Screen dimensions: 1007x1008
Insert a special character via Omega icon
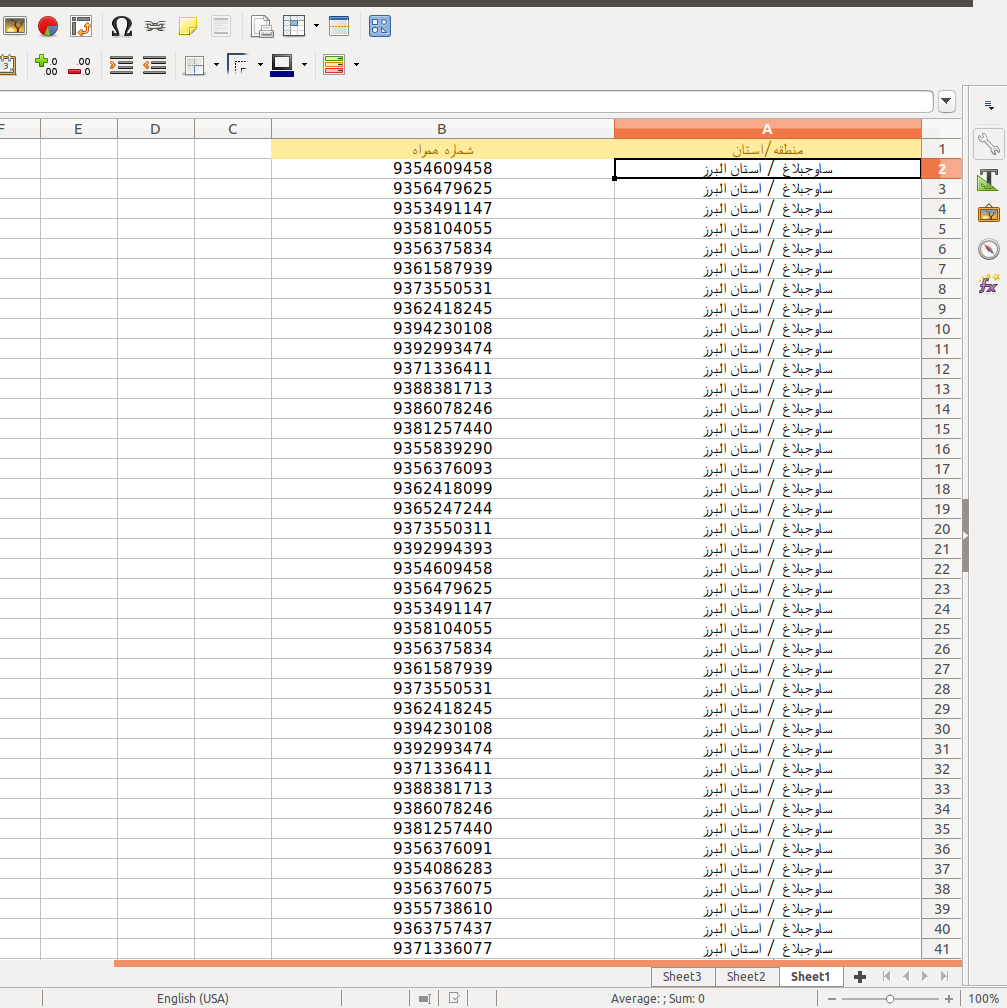(x=121, y=26)
